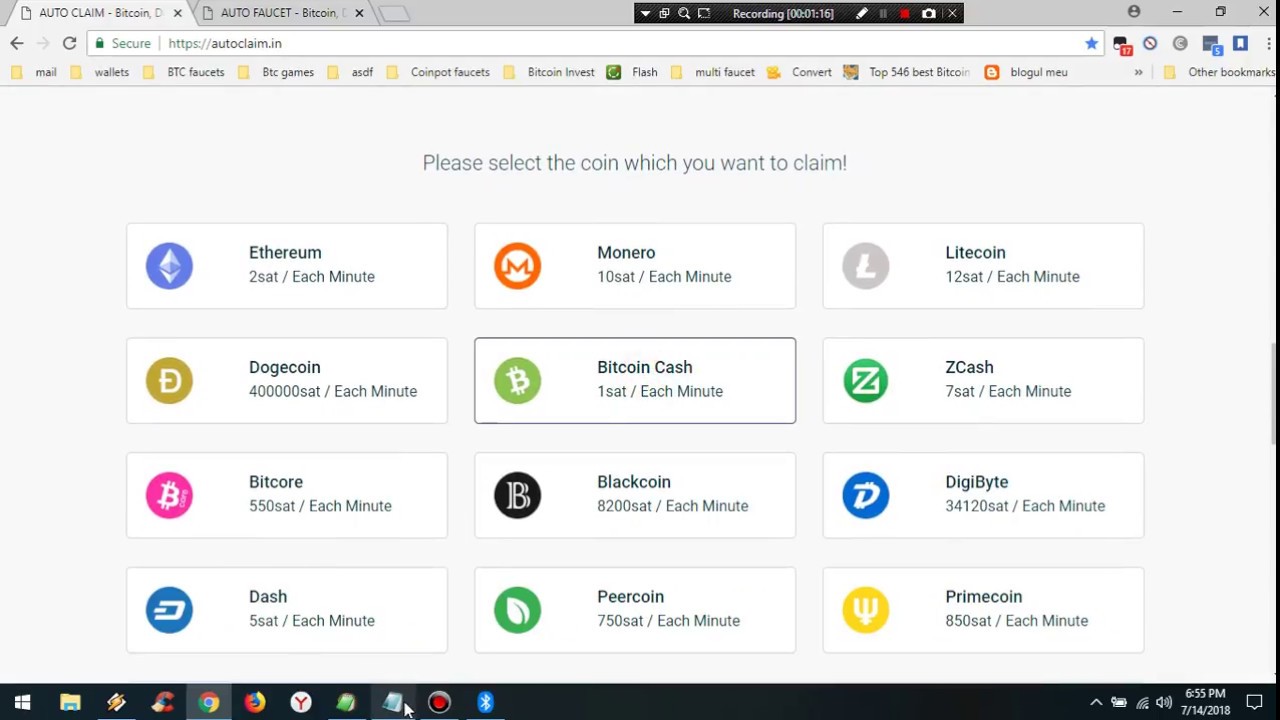Open the wallets bookmarks folder
Viewport: 1280px width, 720px height.
click(98, 72)
